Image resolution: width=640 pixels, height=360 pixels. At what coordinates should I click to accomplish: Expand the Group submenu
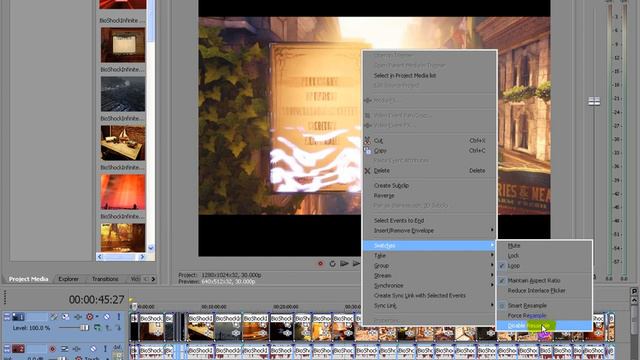(429, 266)
